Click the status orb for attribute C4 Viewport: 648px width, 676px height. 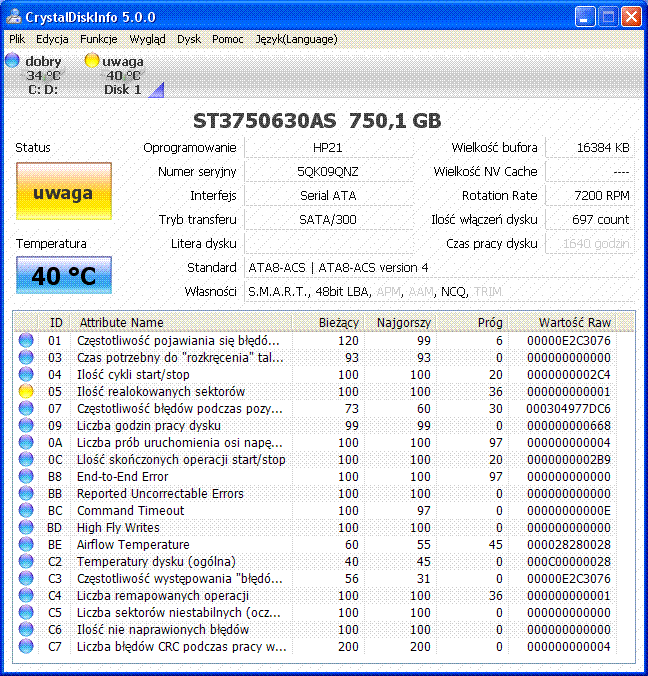(26, 595)
